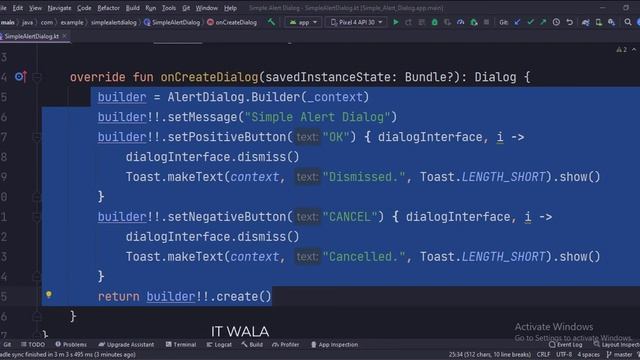
Task: Open the App Inspection tool window
Action: pos(334,344)
